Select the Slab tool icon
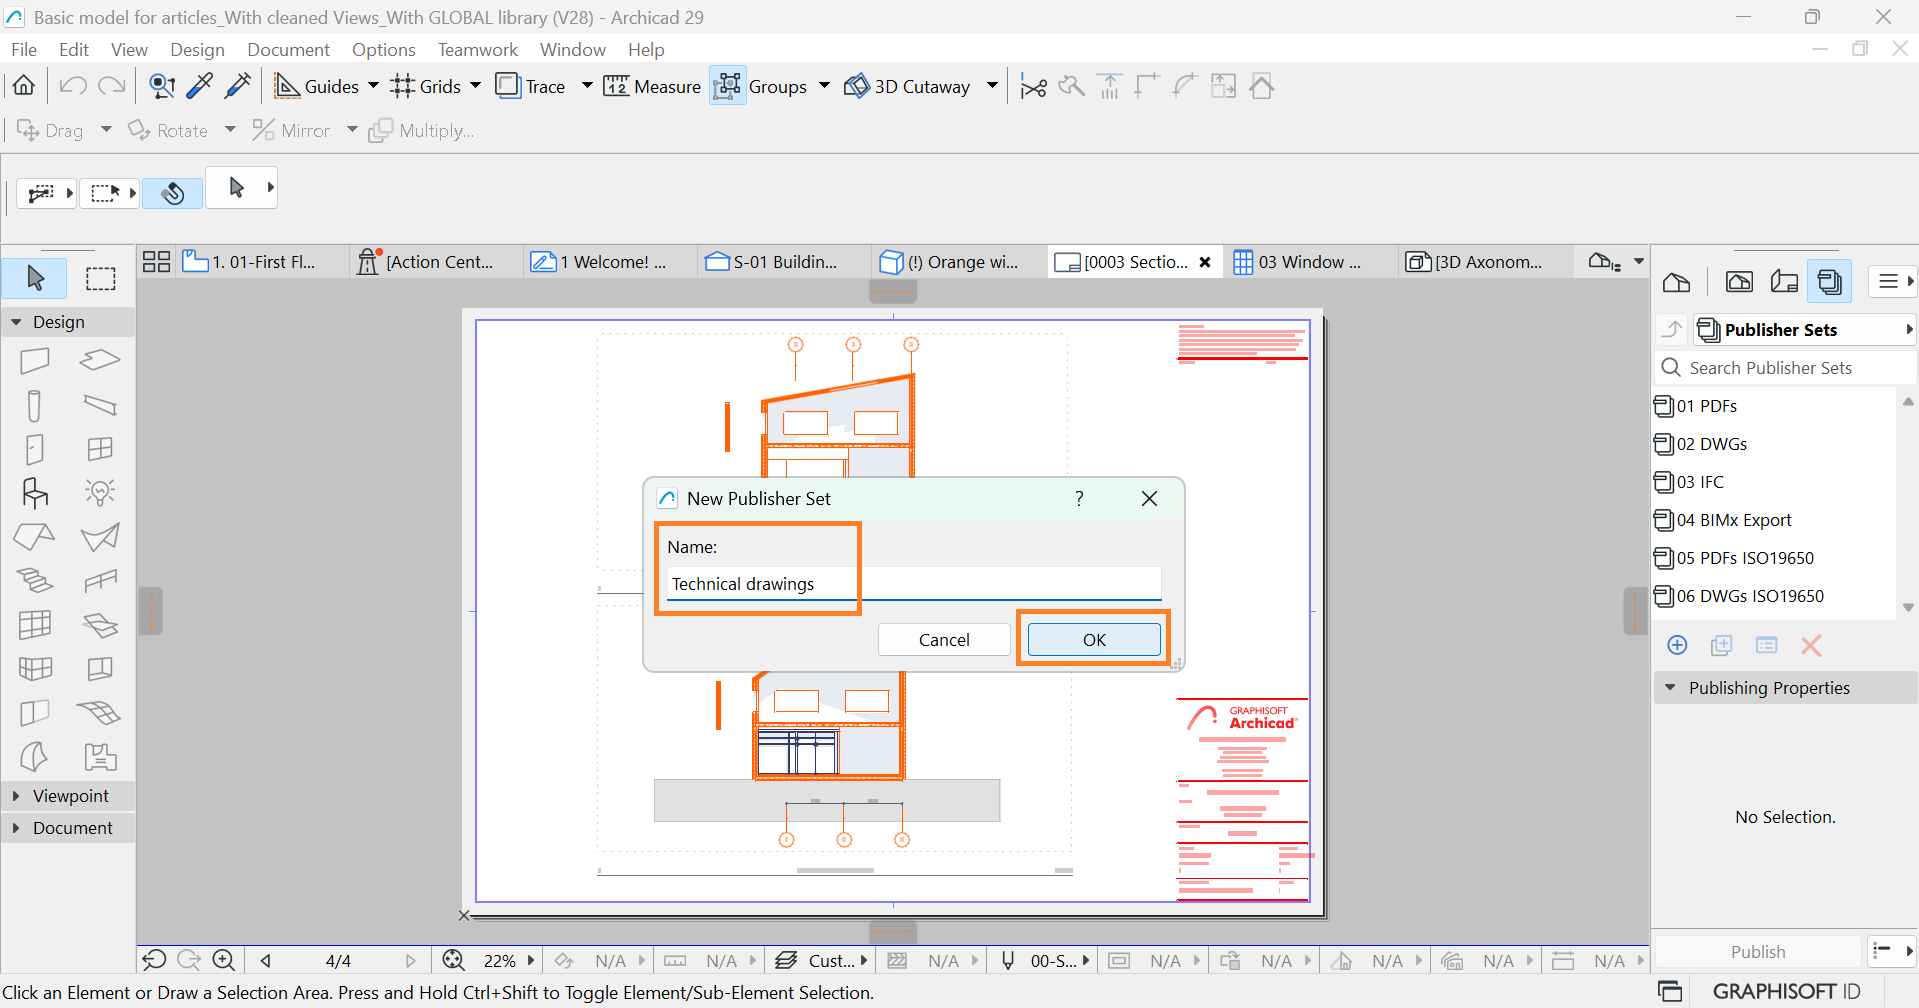 point(100,360)
